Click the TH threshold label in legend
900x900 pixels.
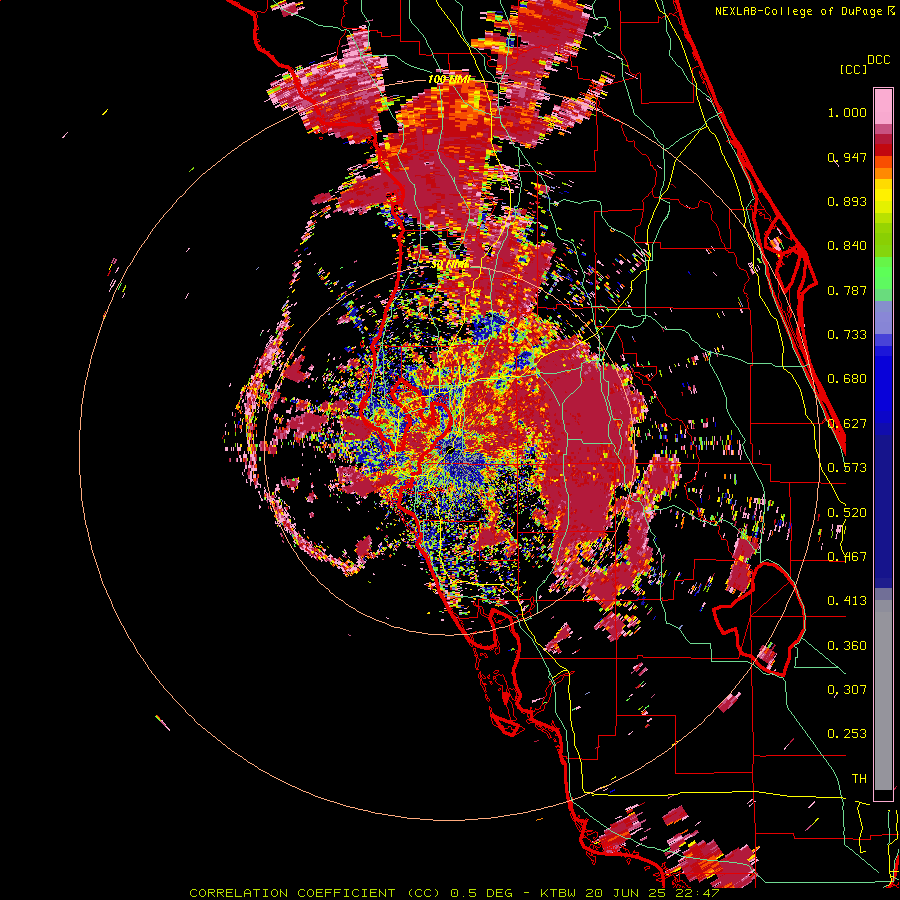(859, 779)
